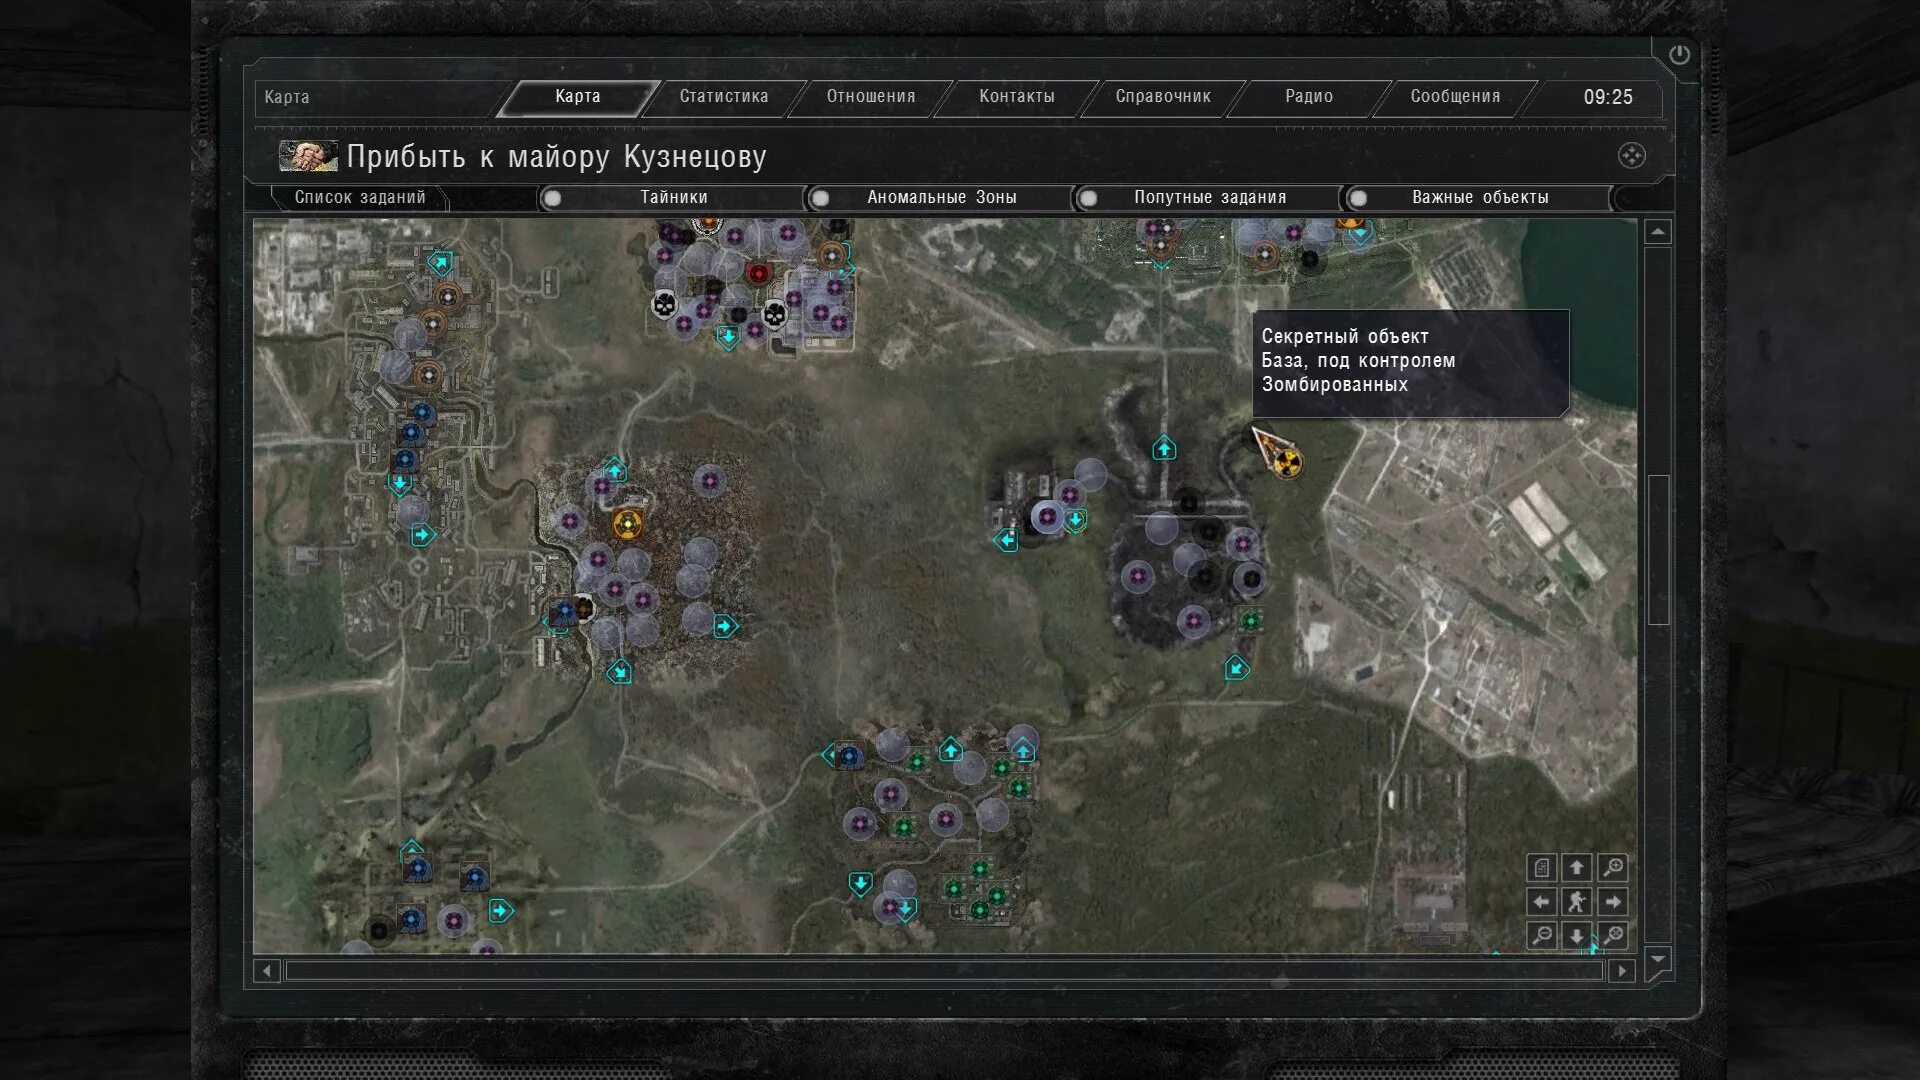Expand the Список заданий task list
Image resolution: width=1920 pixels, height=1080 pixels.
[359, 198]
